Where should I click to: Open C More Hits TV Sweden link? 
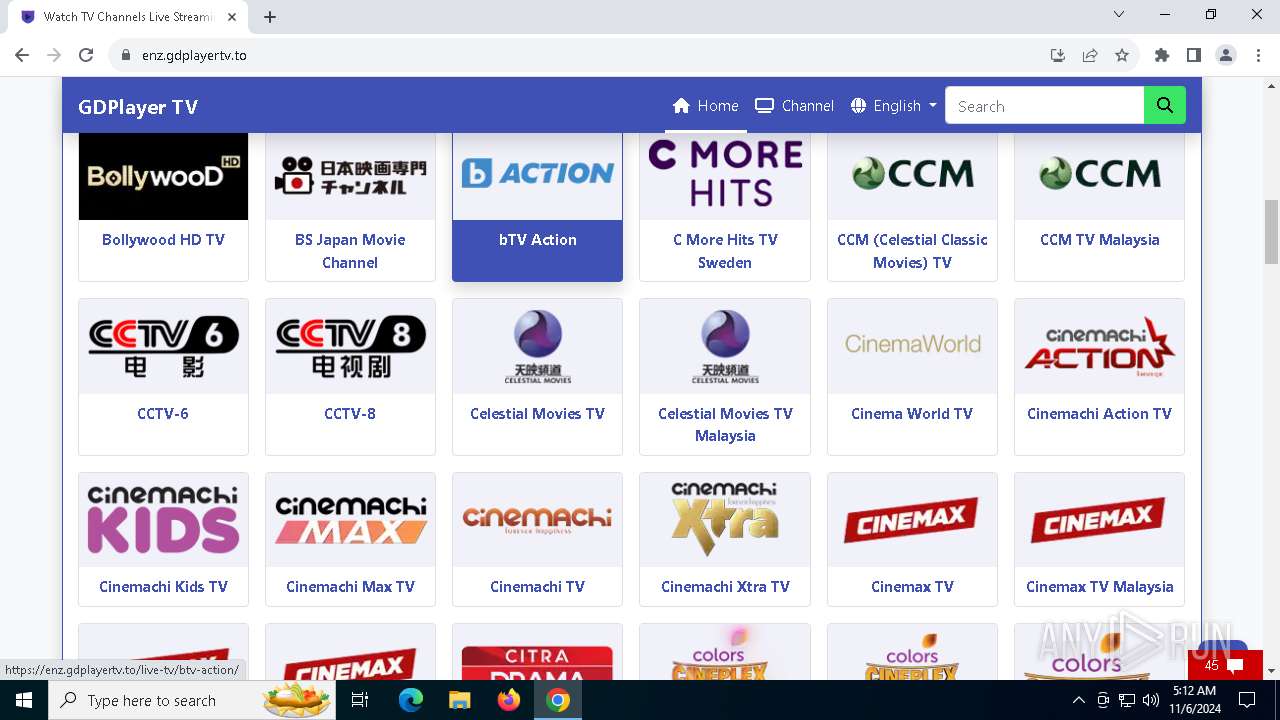click(725, 251)
